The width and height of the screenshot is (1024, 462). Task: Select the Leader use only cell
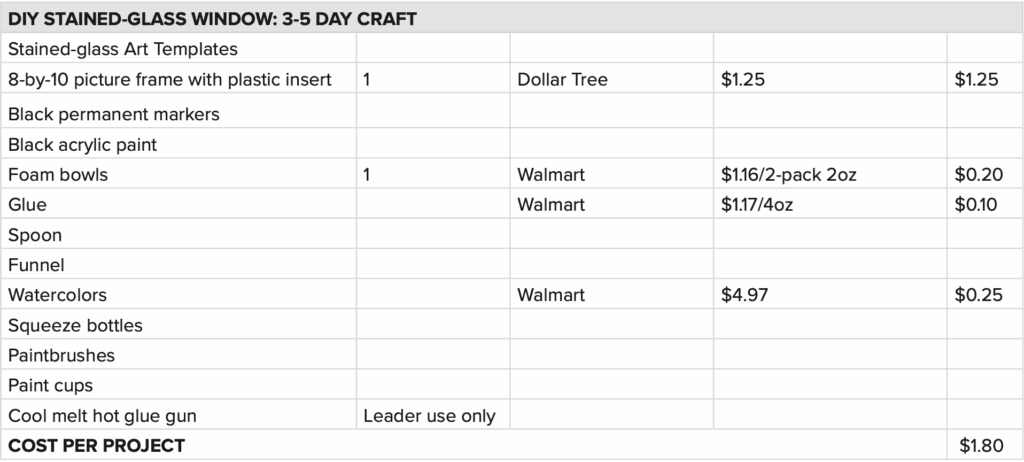[x=429, y=416]
